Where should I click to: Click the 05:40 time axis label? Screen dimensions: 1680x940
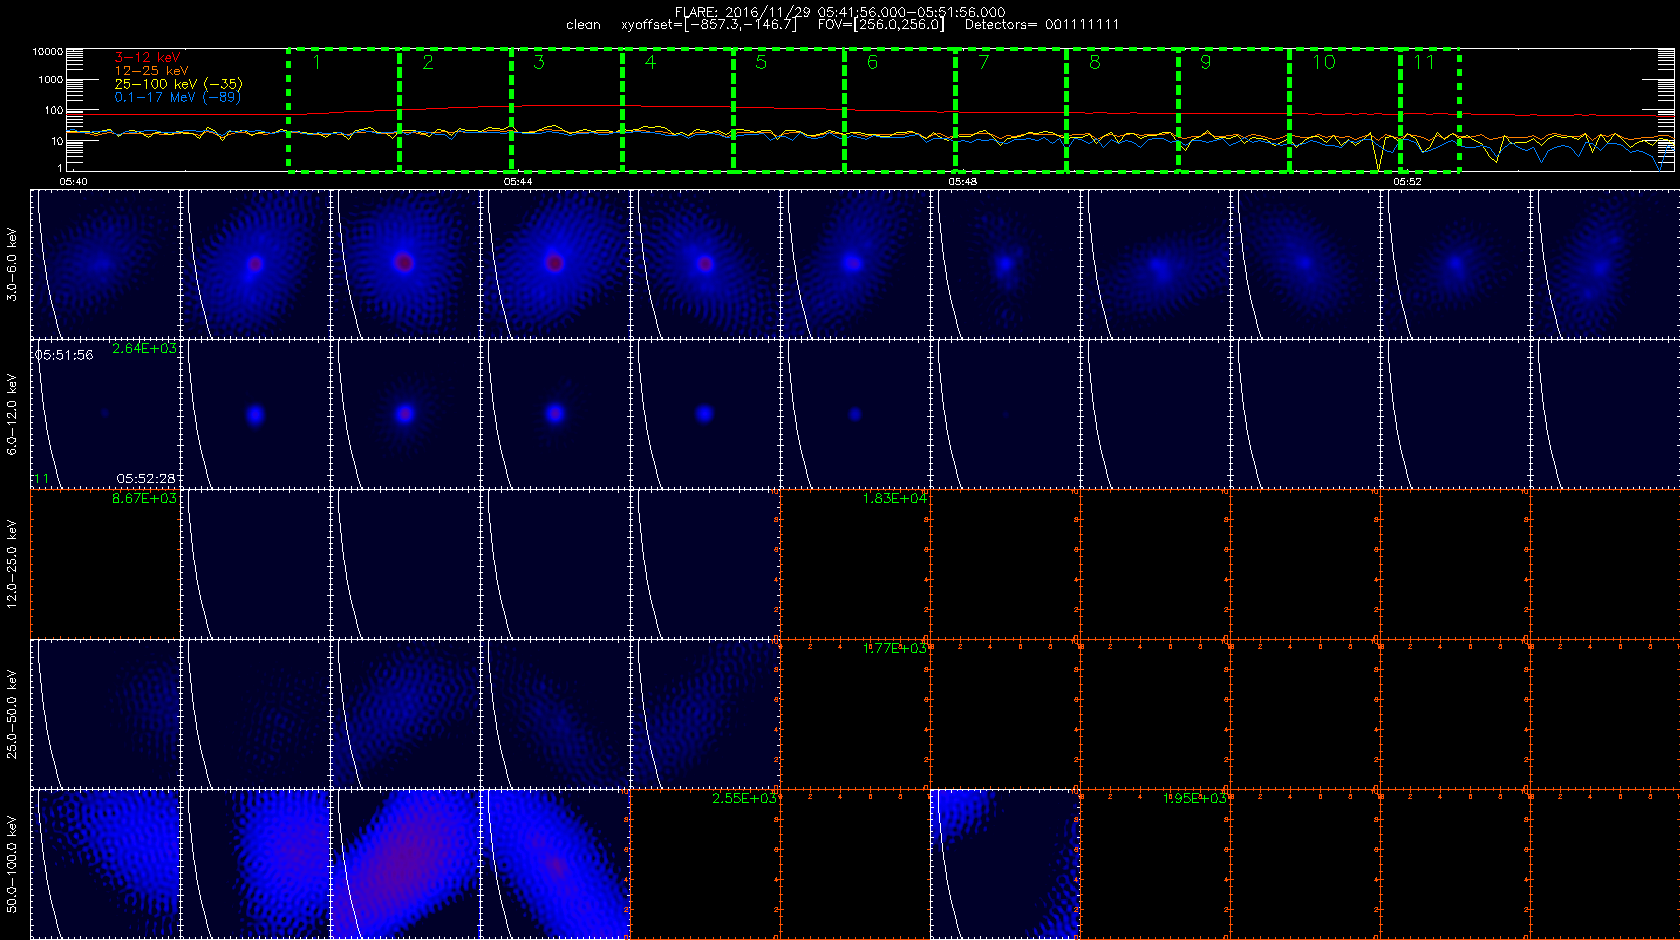[x=73, y=182]
